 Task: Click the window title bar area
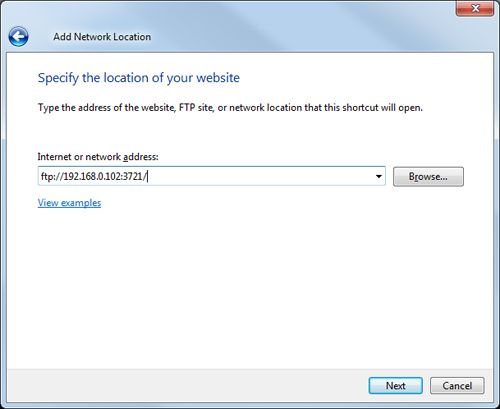click(267, 20)
